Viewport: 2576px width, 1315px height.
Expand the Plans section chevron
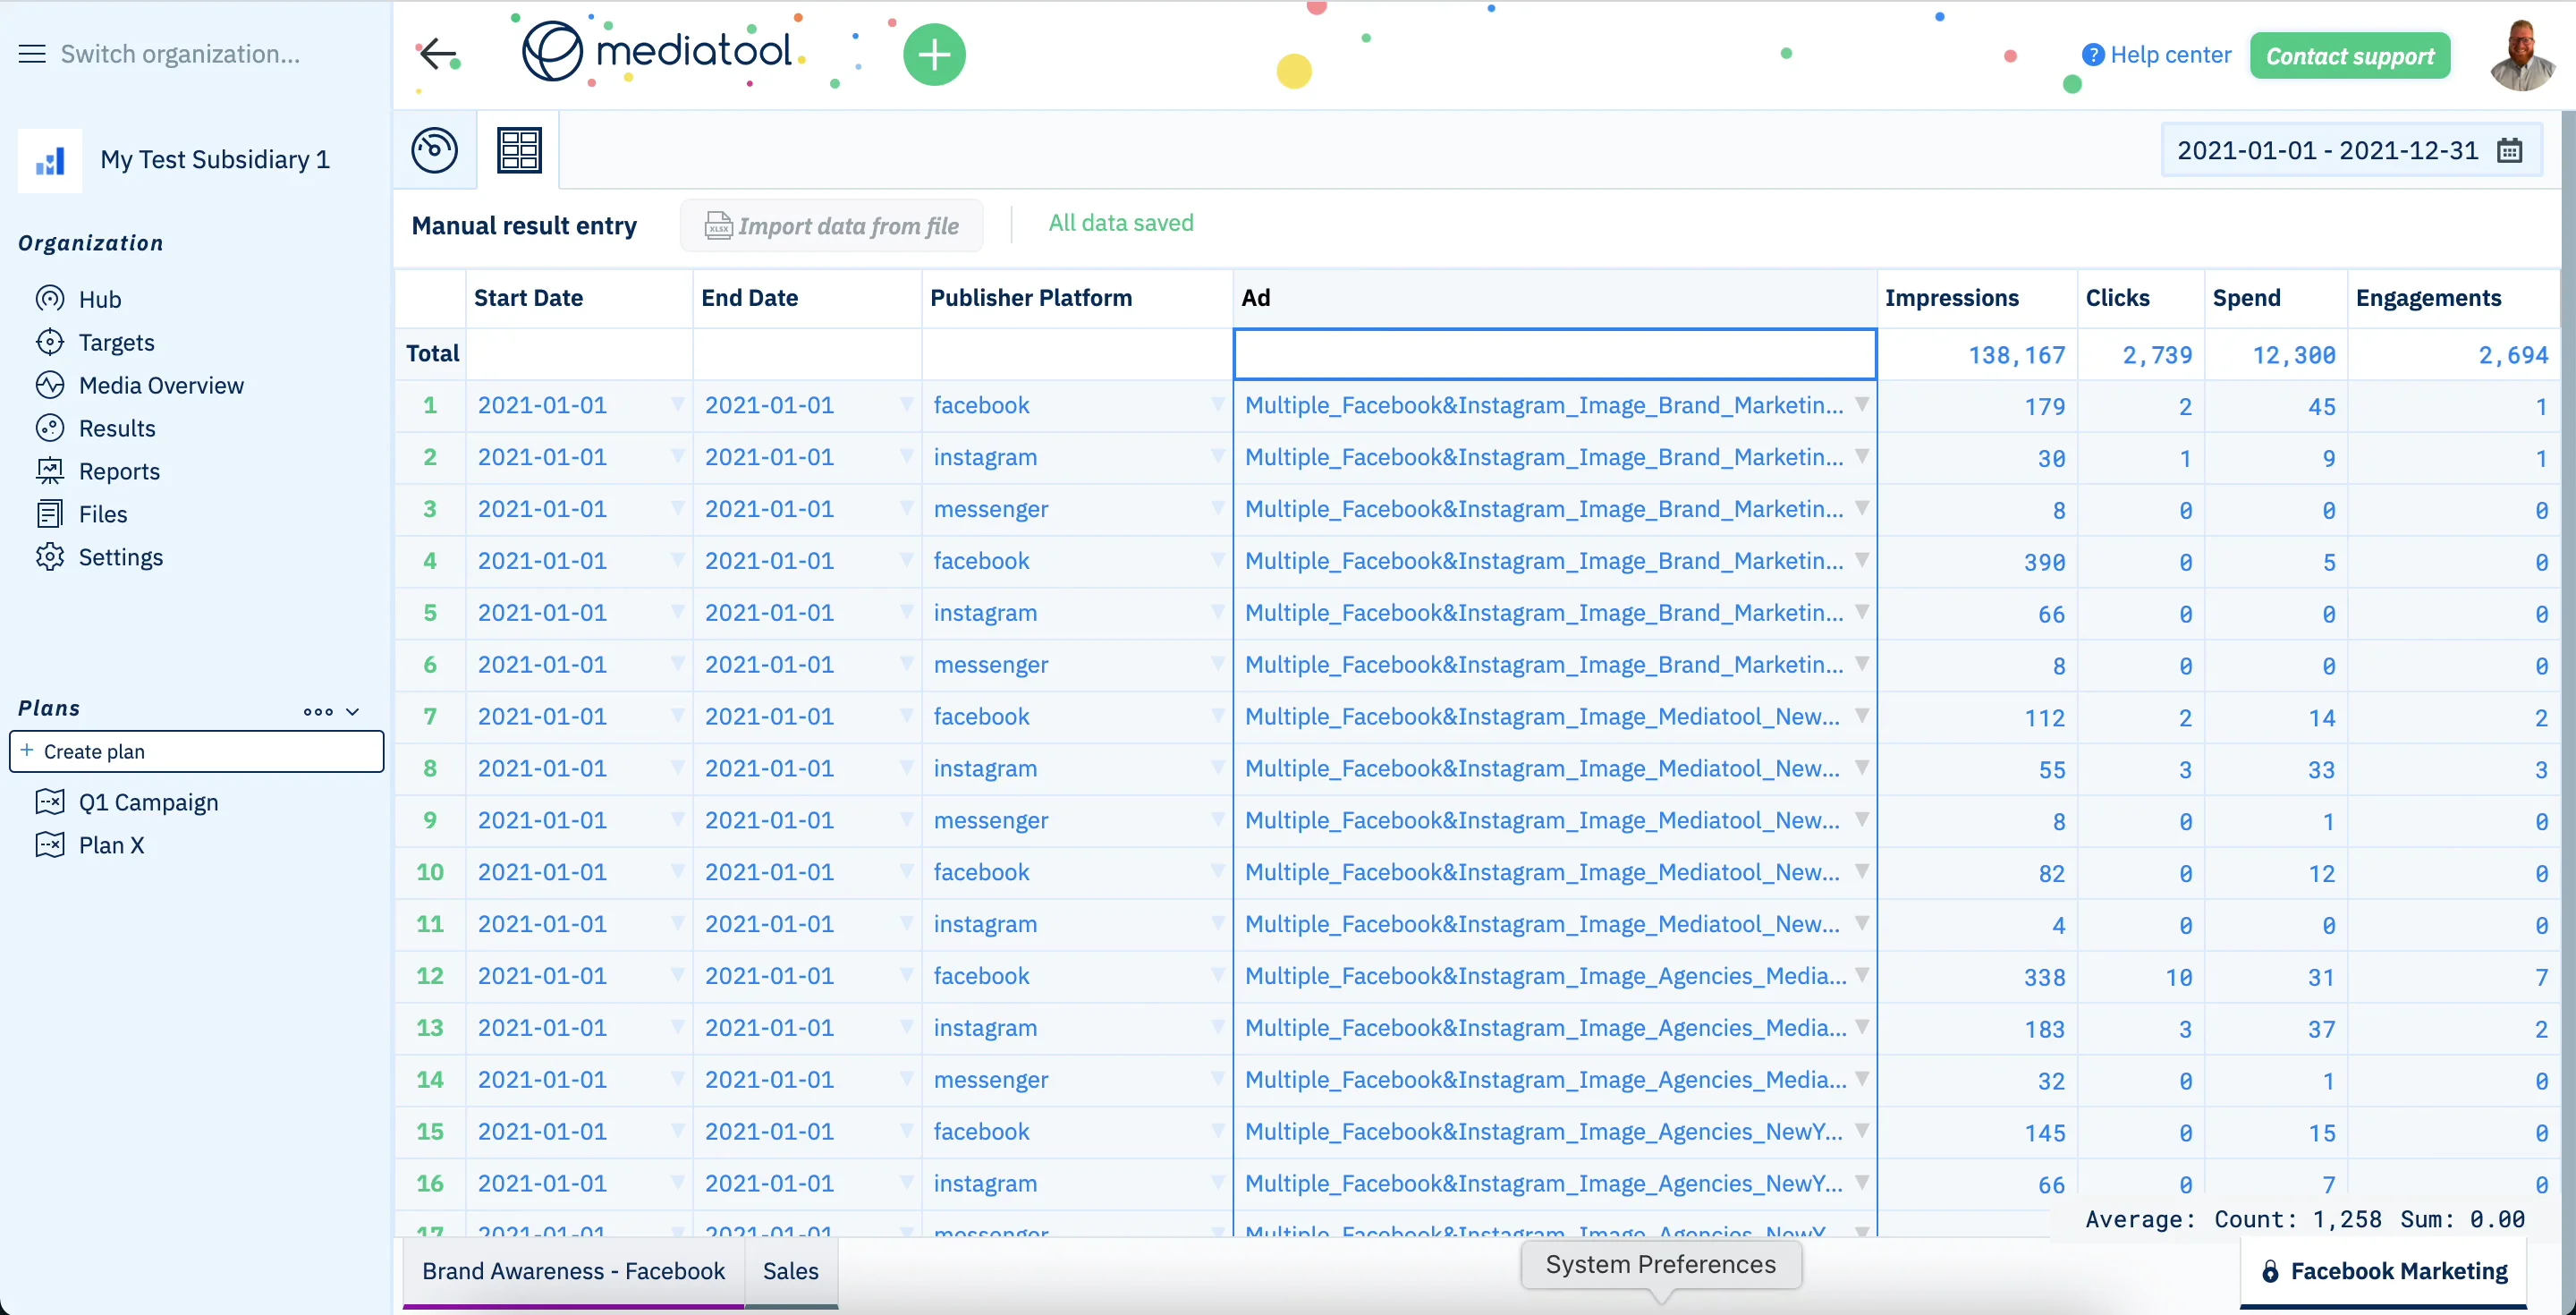tap(353, 711)
